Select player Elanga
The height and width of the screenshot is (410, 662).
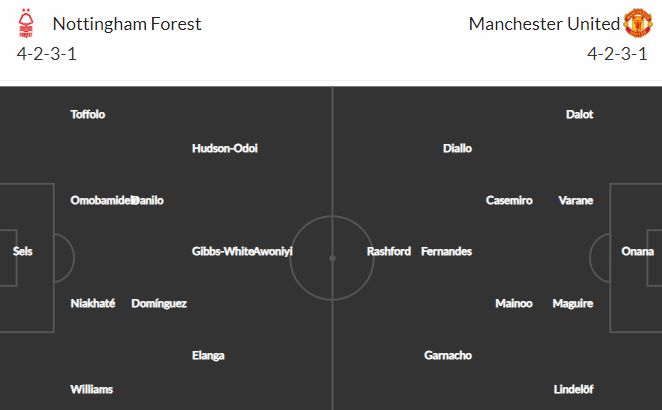208,355
